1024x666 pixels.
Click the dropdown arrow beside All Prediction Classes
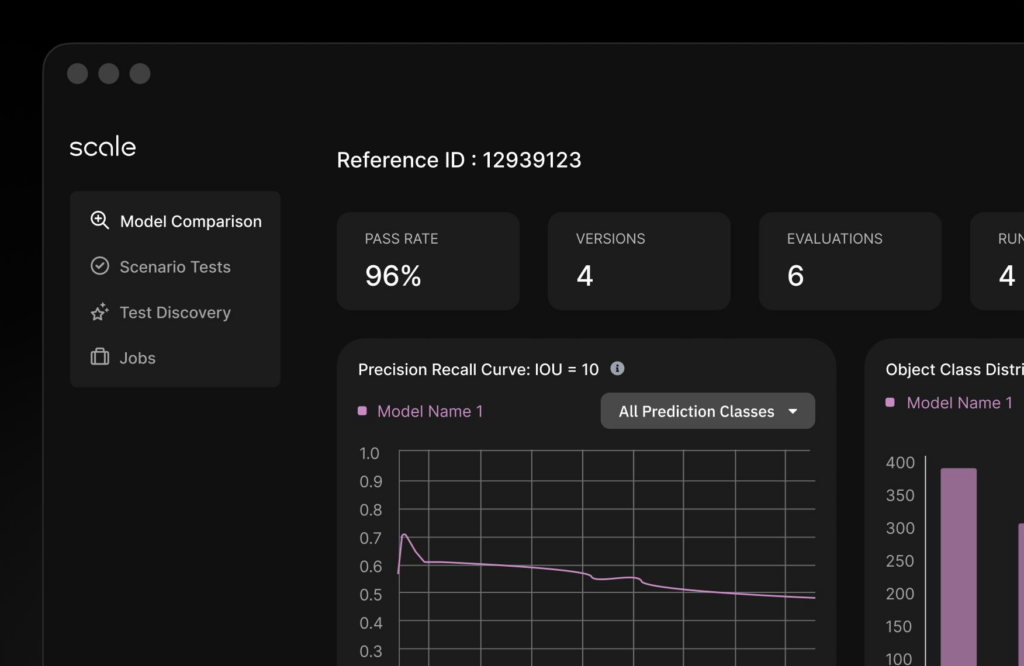click(792, 411)
